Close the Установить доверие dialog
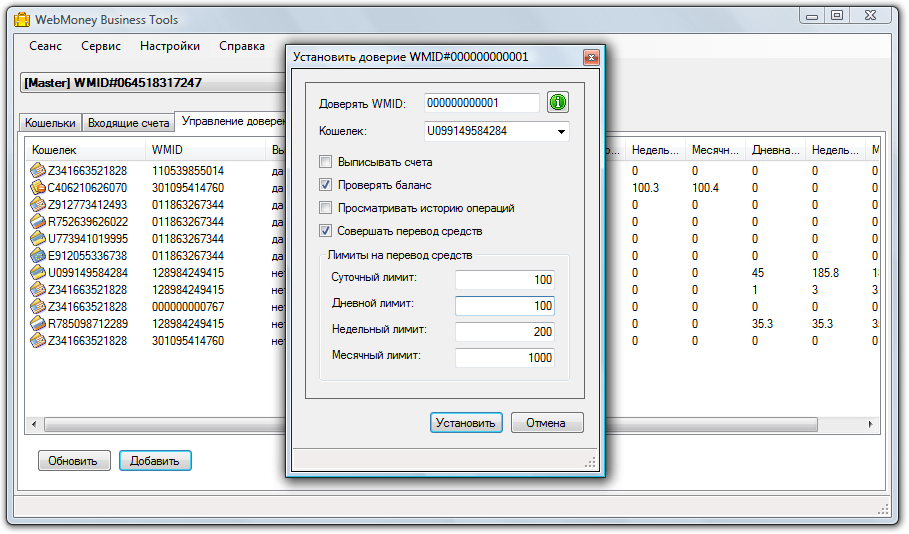Viewport: 909px width, 534px height. click(590, 58)
